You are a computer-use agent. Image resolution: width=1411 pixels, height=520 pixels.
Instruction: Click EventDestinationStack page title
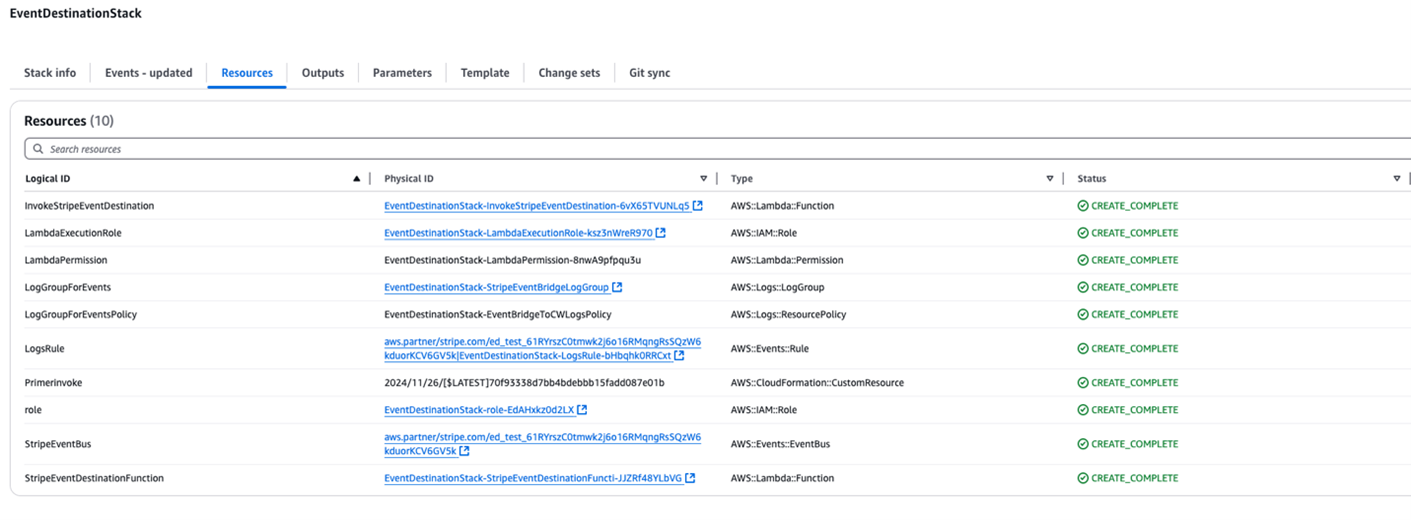75,14
